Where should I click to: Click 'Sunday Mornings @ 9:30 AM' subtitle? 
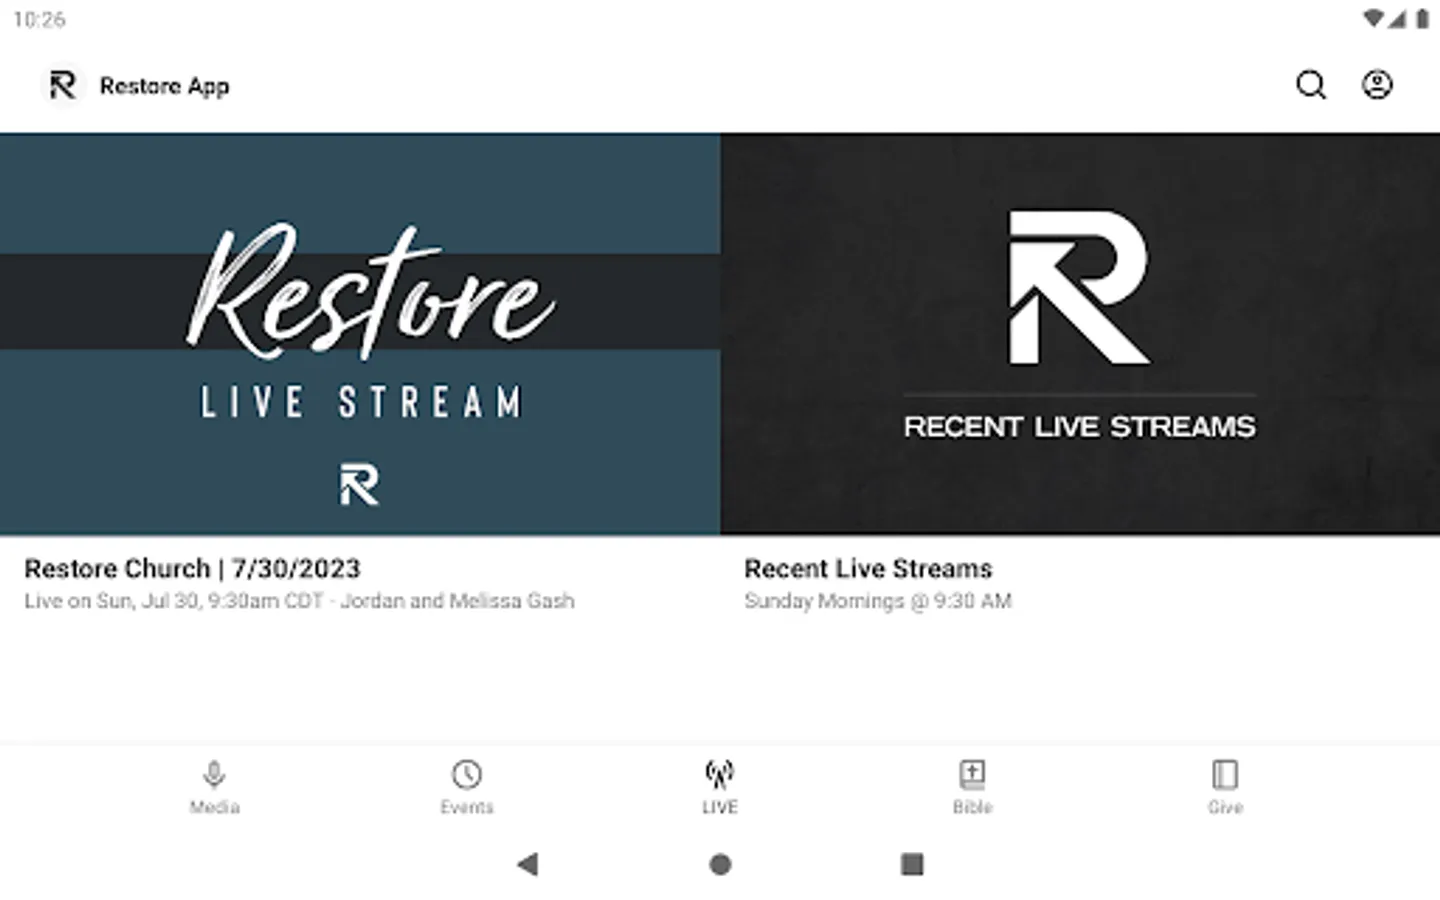[878, 601]
